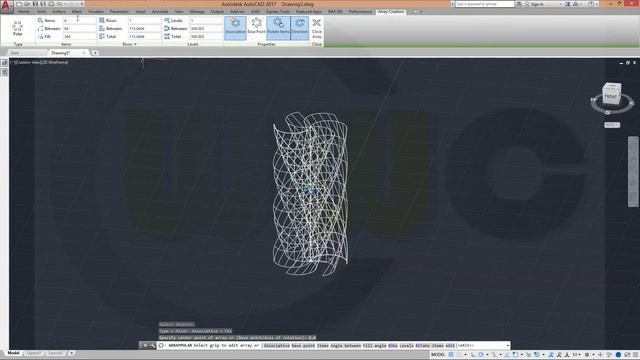The image size is (640, 360).
Task: Click the navigation bar on right edge
Action: coord(633,171)
